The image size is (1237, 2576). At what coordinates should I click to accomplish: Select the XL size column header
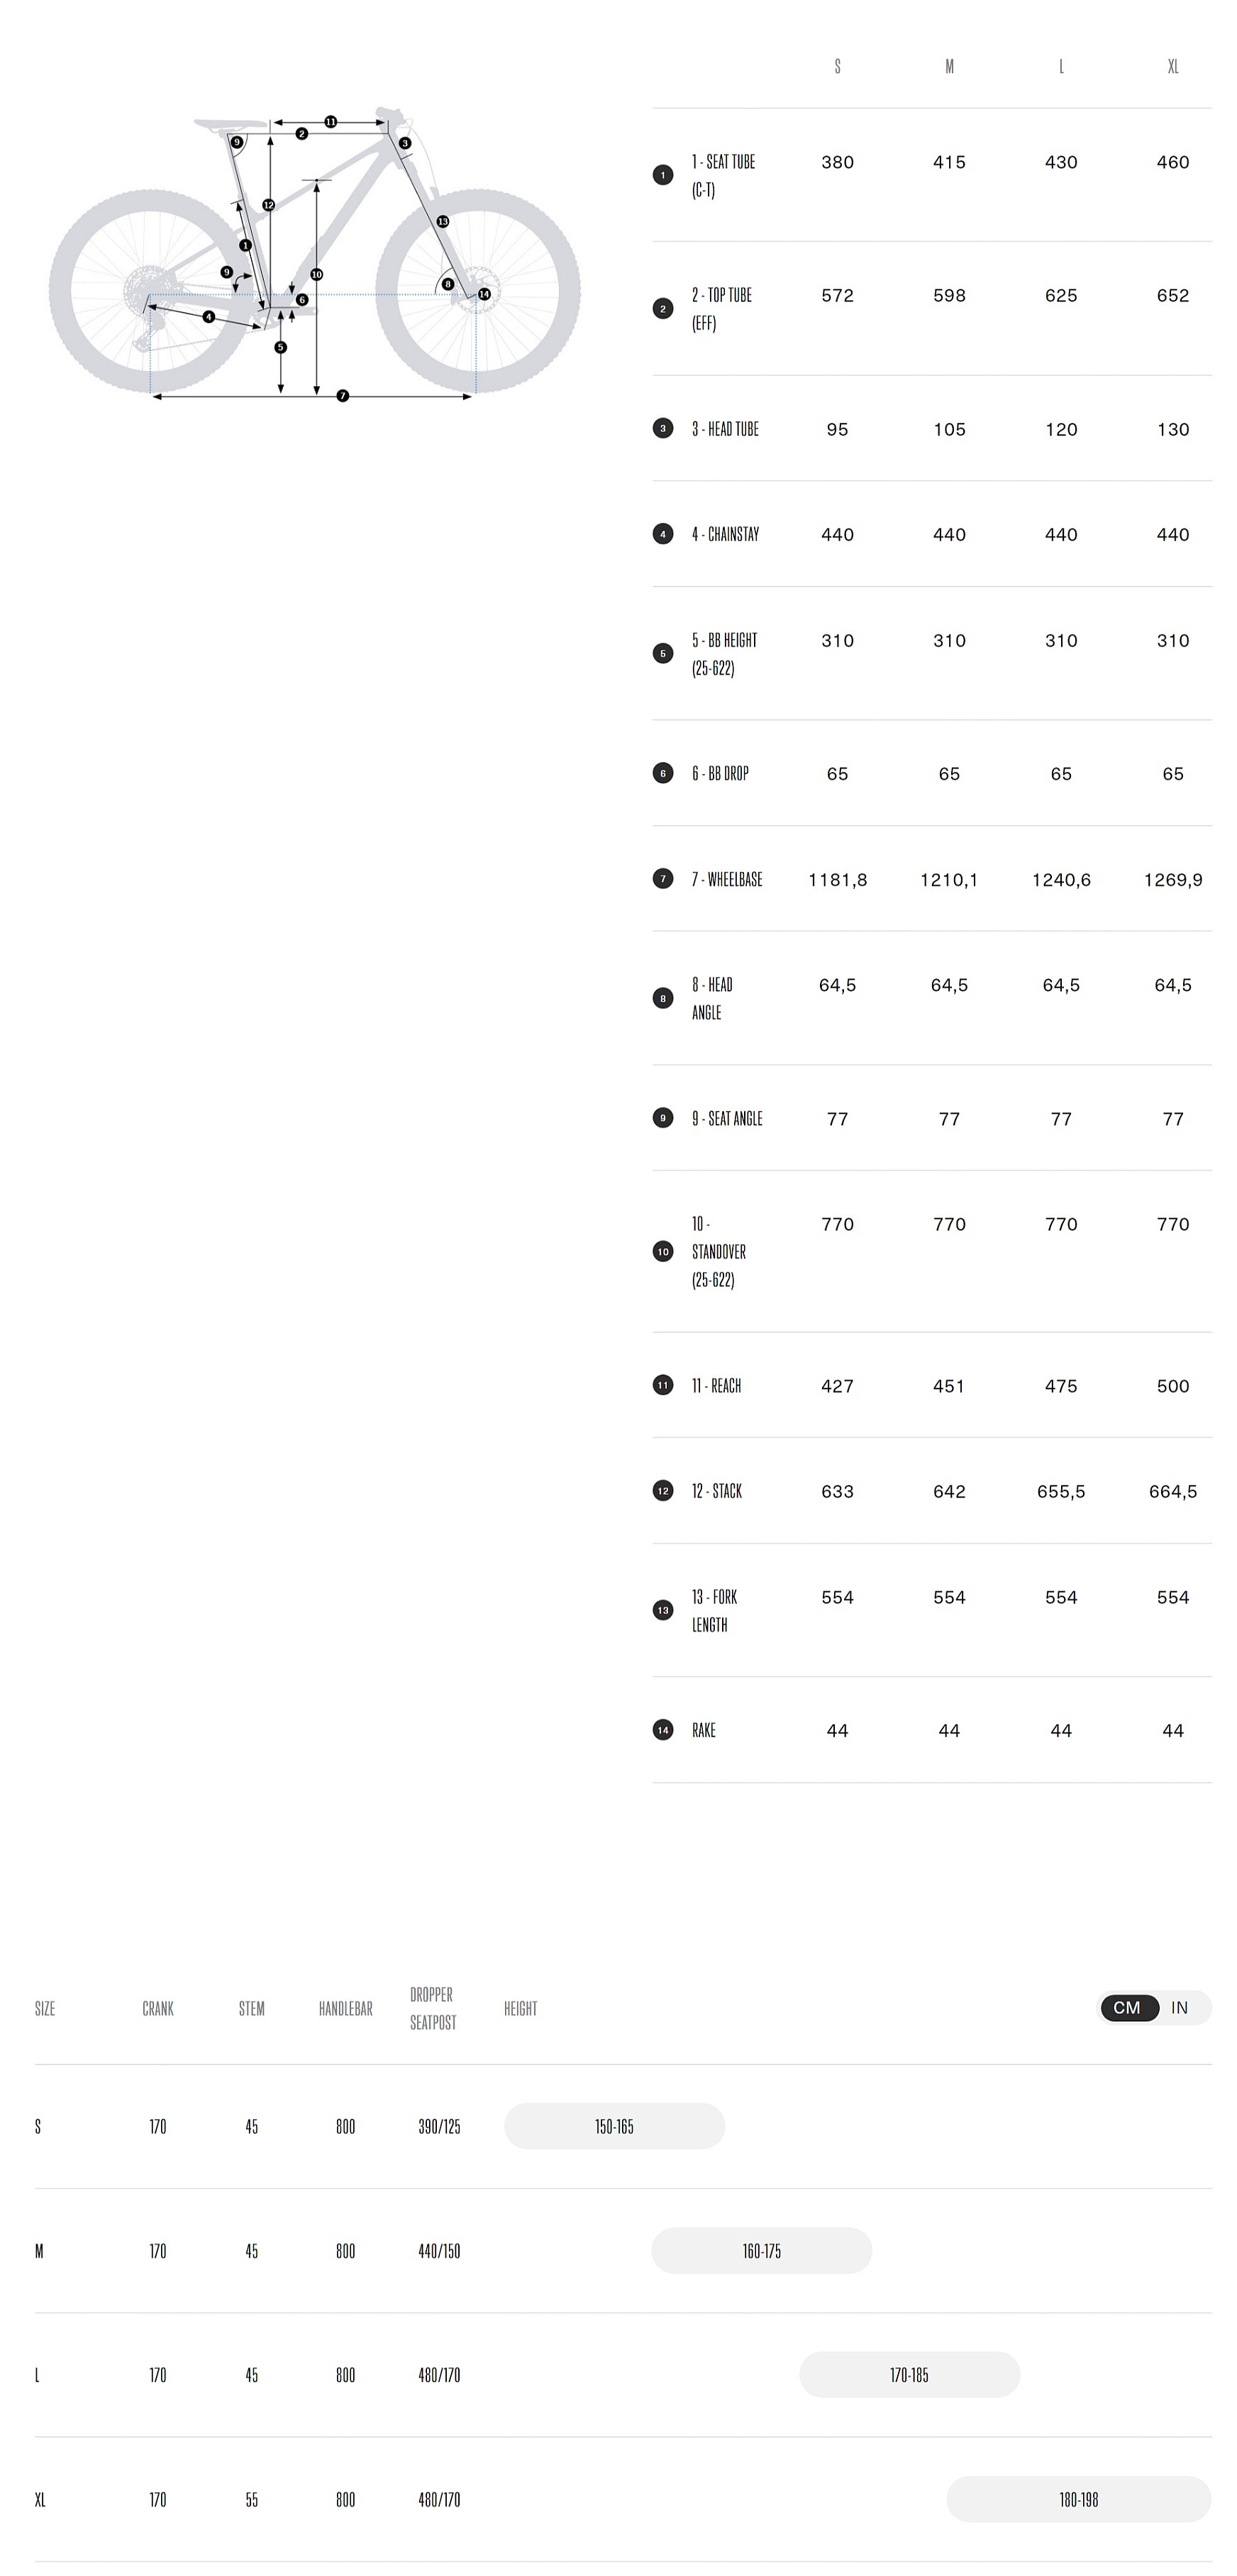pyautogui.click(x=1173, y=66)
